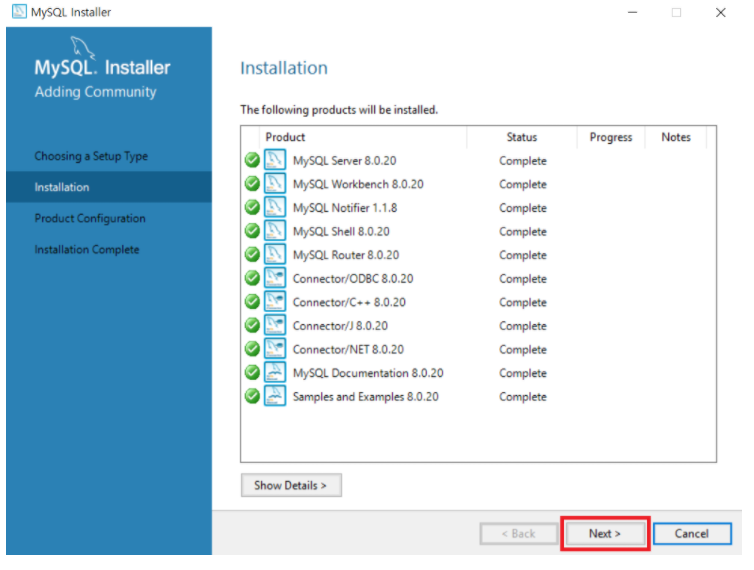This screenshot has width=754, height=570.
Task: Click the green checkmark beside Connector/NET 8.0.20
Action: click(x=252, y=349)
